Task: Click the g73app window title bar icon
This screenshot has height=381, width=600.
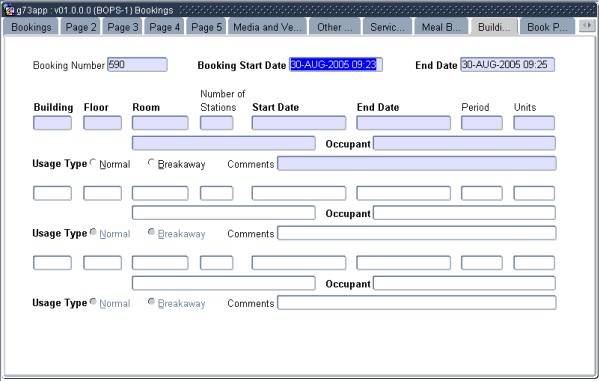Action: 8,10
